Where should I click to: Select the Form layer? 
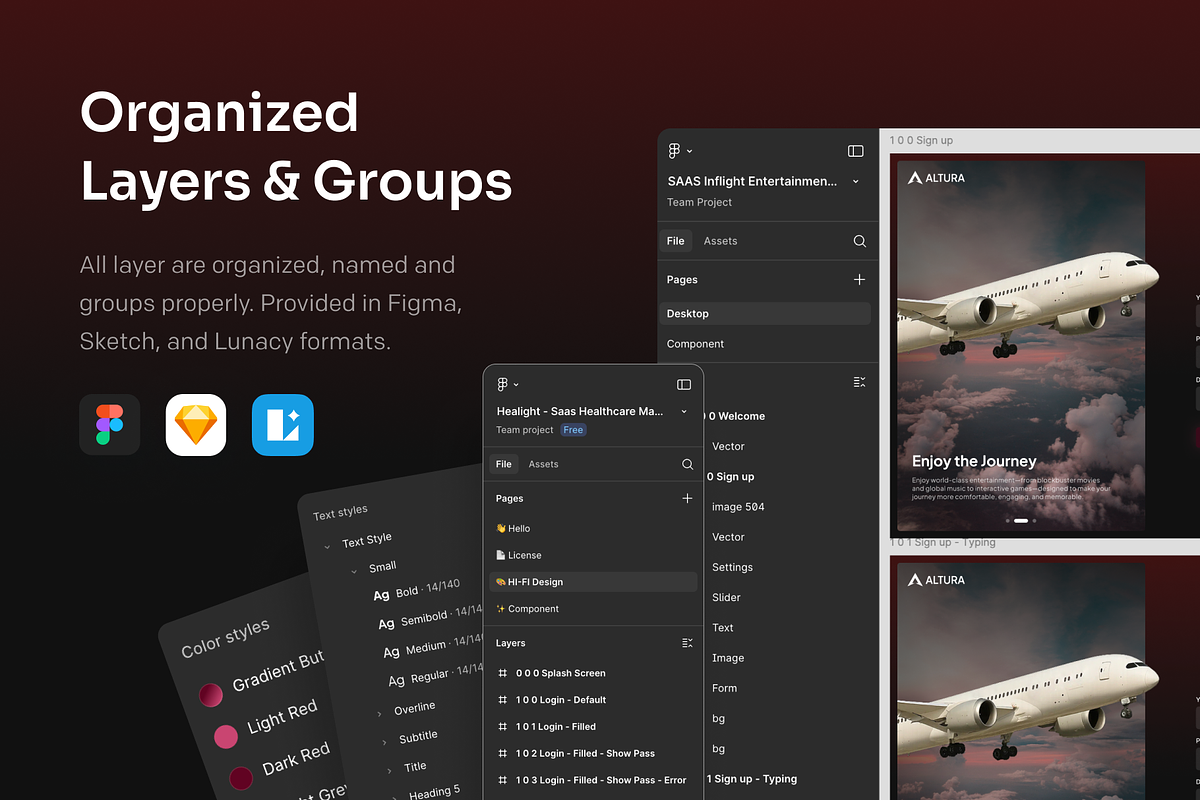tap(724, 688)
